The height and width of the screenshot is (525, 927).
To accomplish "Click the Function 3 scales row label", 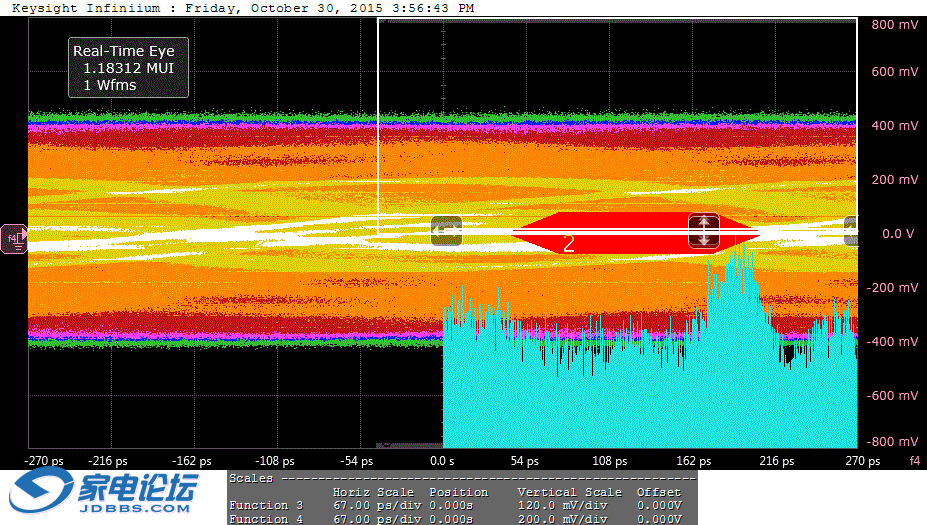I will pyautogui.click(x=266, y=505).
